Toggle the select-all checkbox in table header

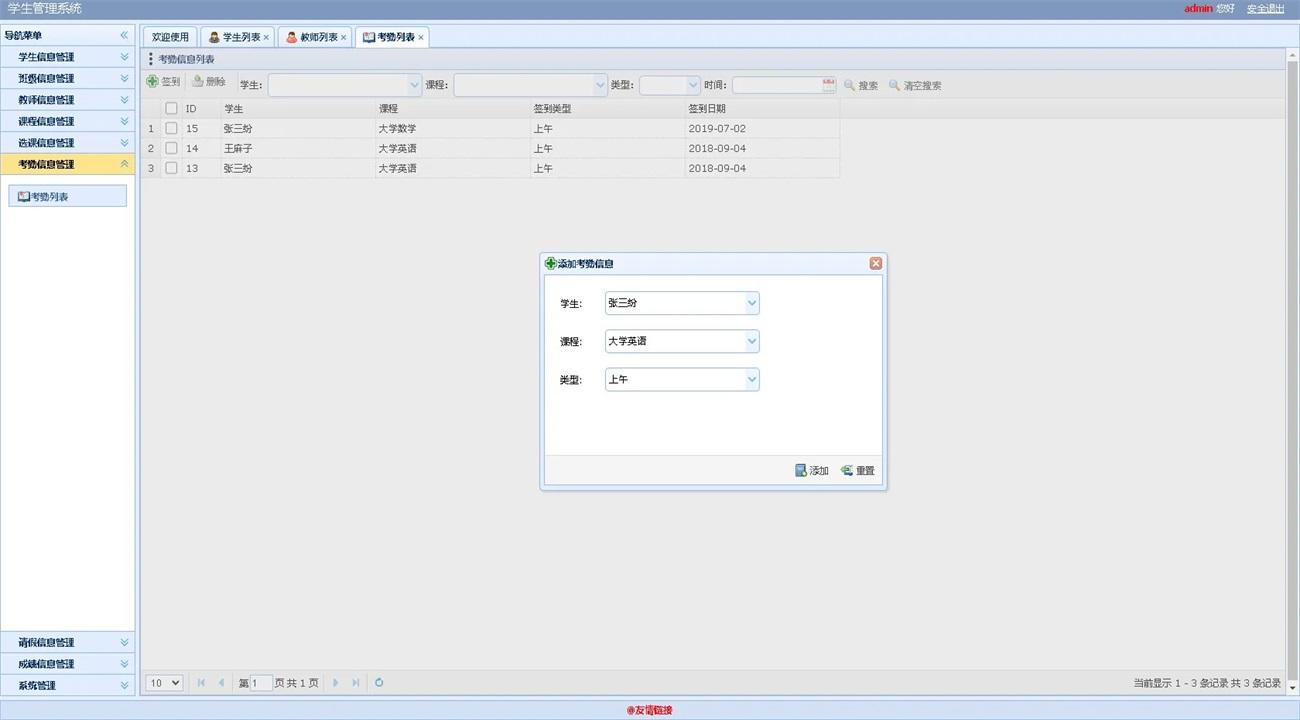point(171,108)
